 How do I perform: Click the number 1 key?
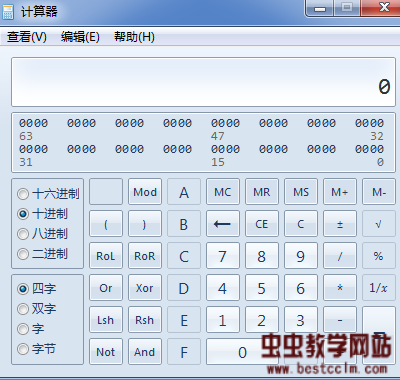pyautogui.click(x=223, y=320)
